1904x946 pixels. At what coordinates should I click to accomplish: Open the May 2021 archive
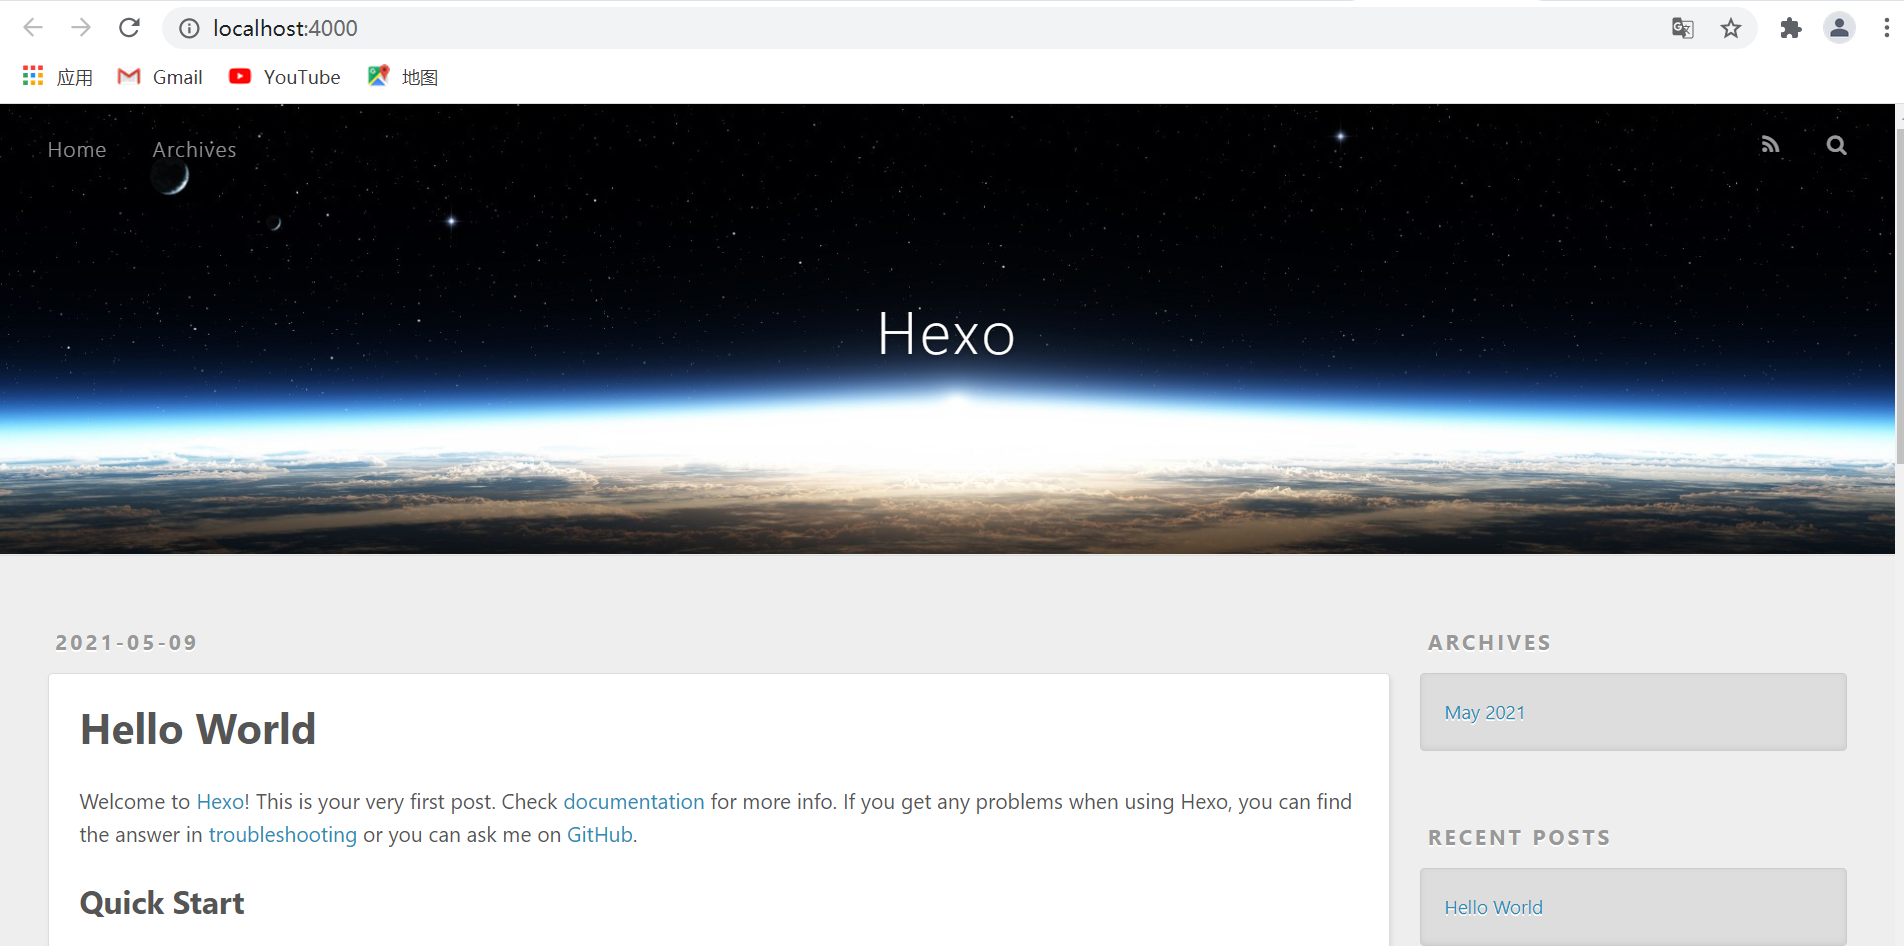point(1484,713)
